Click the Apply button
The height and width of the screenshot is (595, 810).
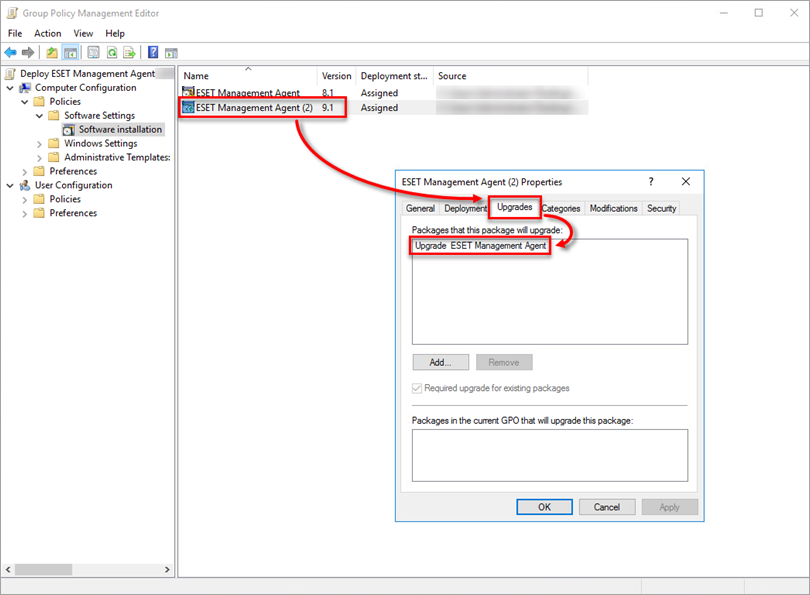[x=670, y=507]
